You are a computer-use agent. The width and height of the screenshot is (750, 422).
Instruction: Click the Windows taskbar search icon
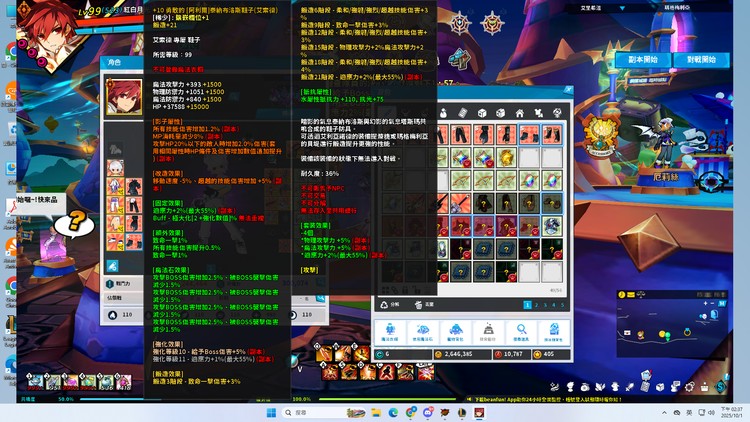pos(286,412)
